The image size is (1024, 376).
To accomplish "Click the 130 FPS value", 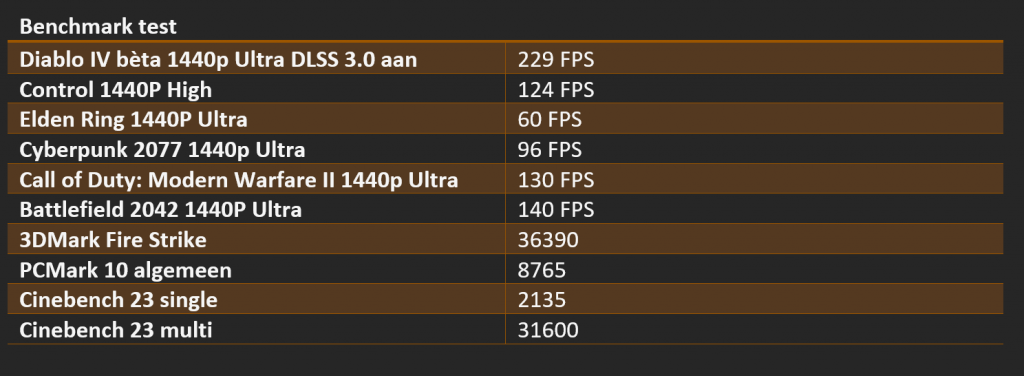I will coord(556,180).
